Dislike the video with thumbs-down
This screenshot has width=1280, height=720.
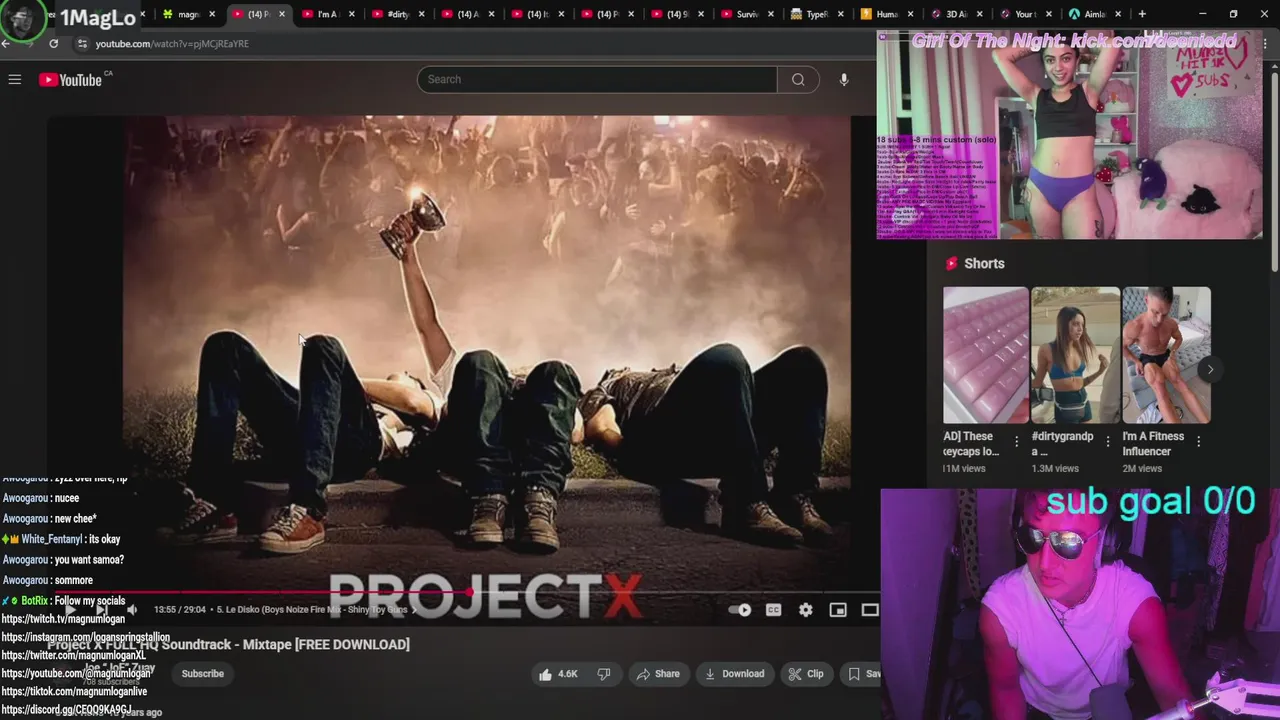(604, 674)
